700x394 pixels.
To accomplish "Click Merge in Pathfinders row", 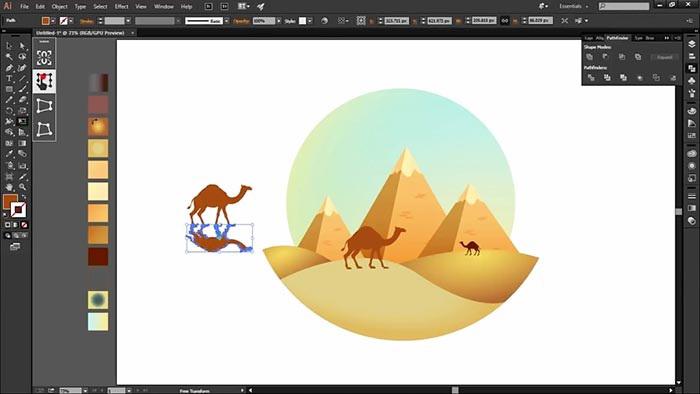I will [623, 78].
